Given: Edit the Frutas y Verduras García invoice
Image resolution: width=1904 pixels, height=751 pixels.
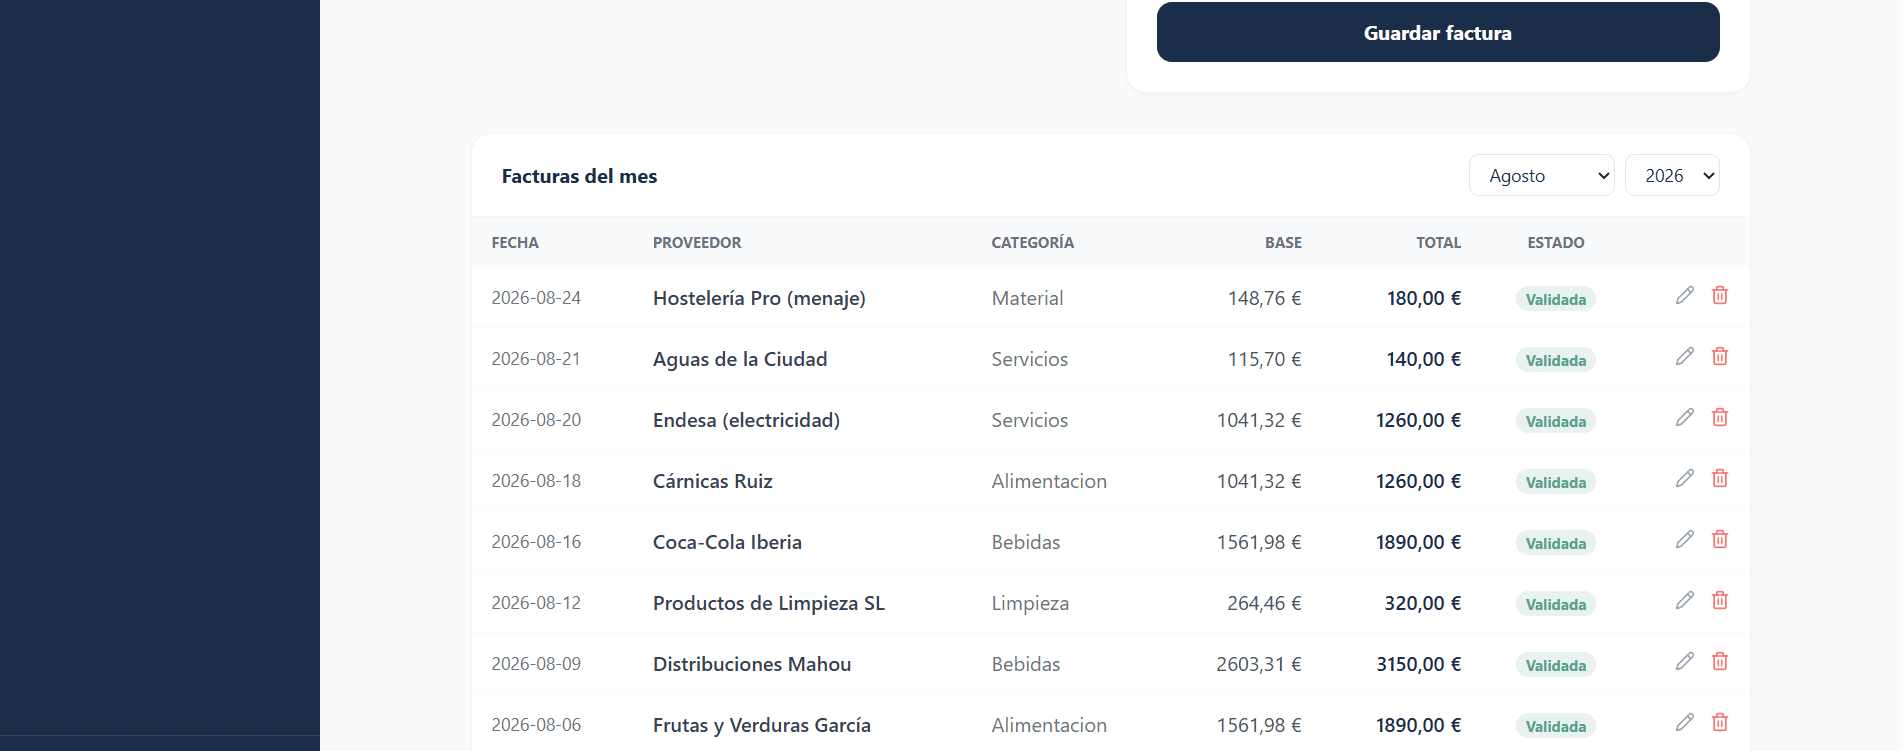Looking at the screenshot, I should (x=1685, y=722).
